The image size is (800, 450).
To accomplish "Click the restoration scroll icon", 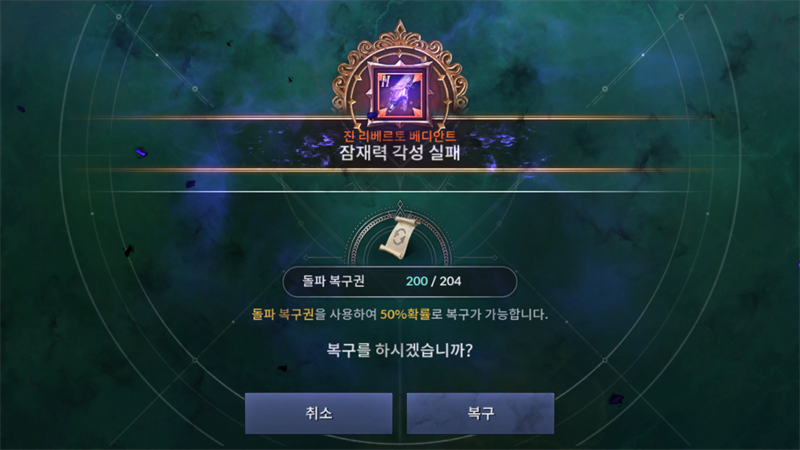I will [399, 238].
